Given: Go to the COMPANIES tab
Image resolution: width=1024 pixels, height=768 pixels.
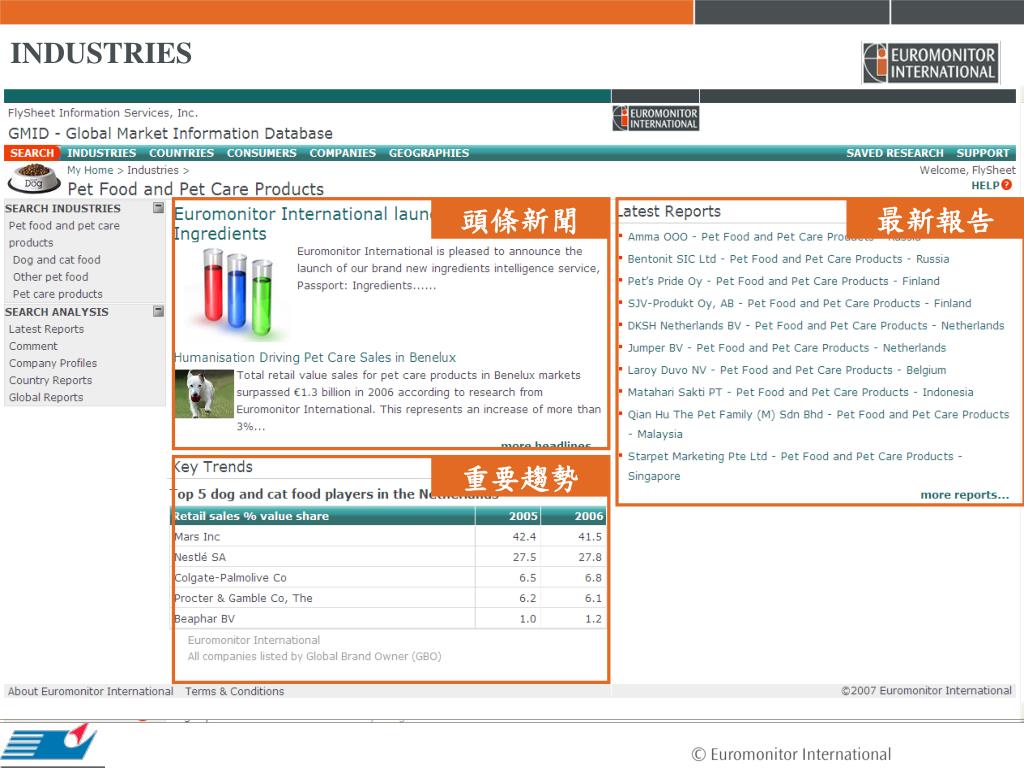Looking at the screenshot, I should (342, 153).
